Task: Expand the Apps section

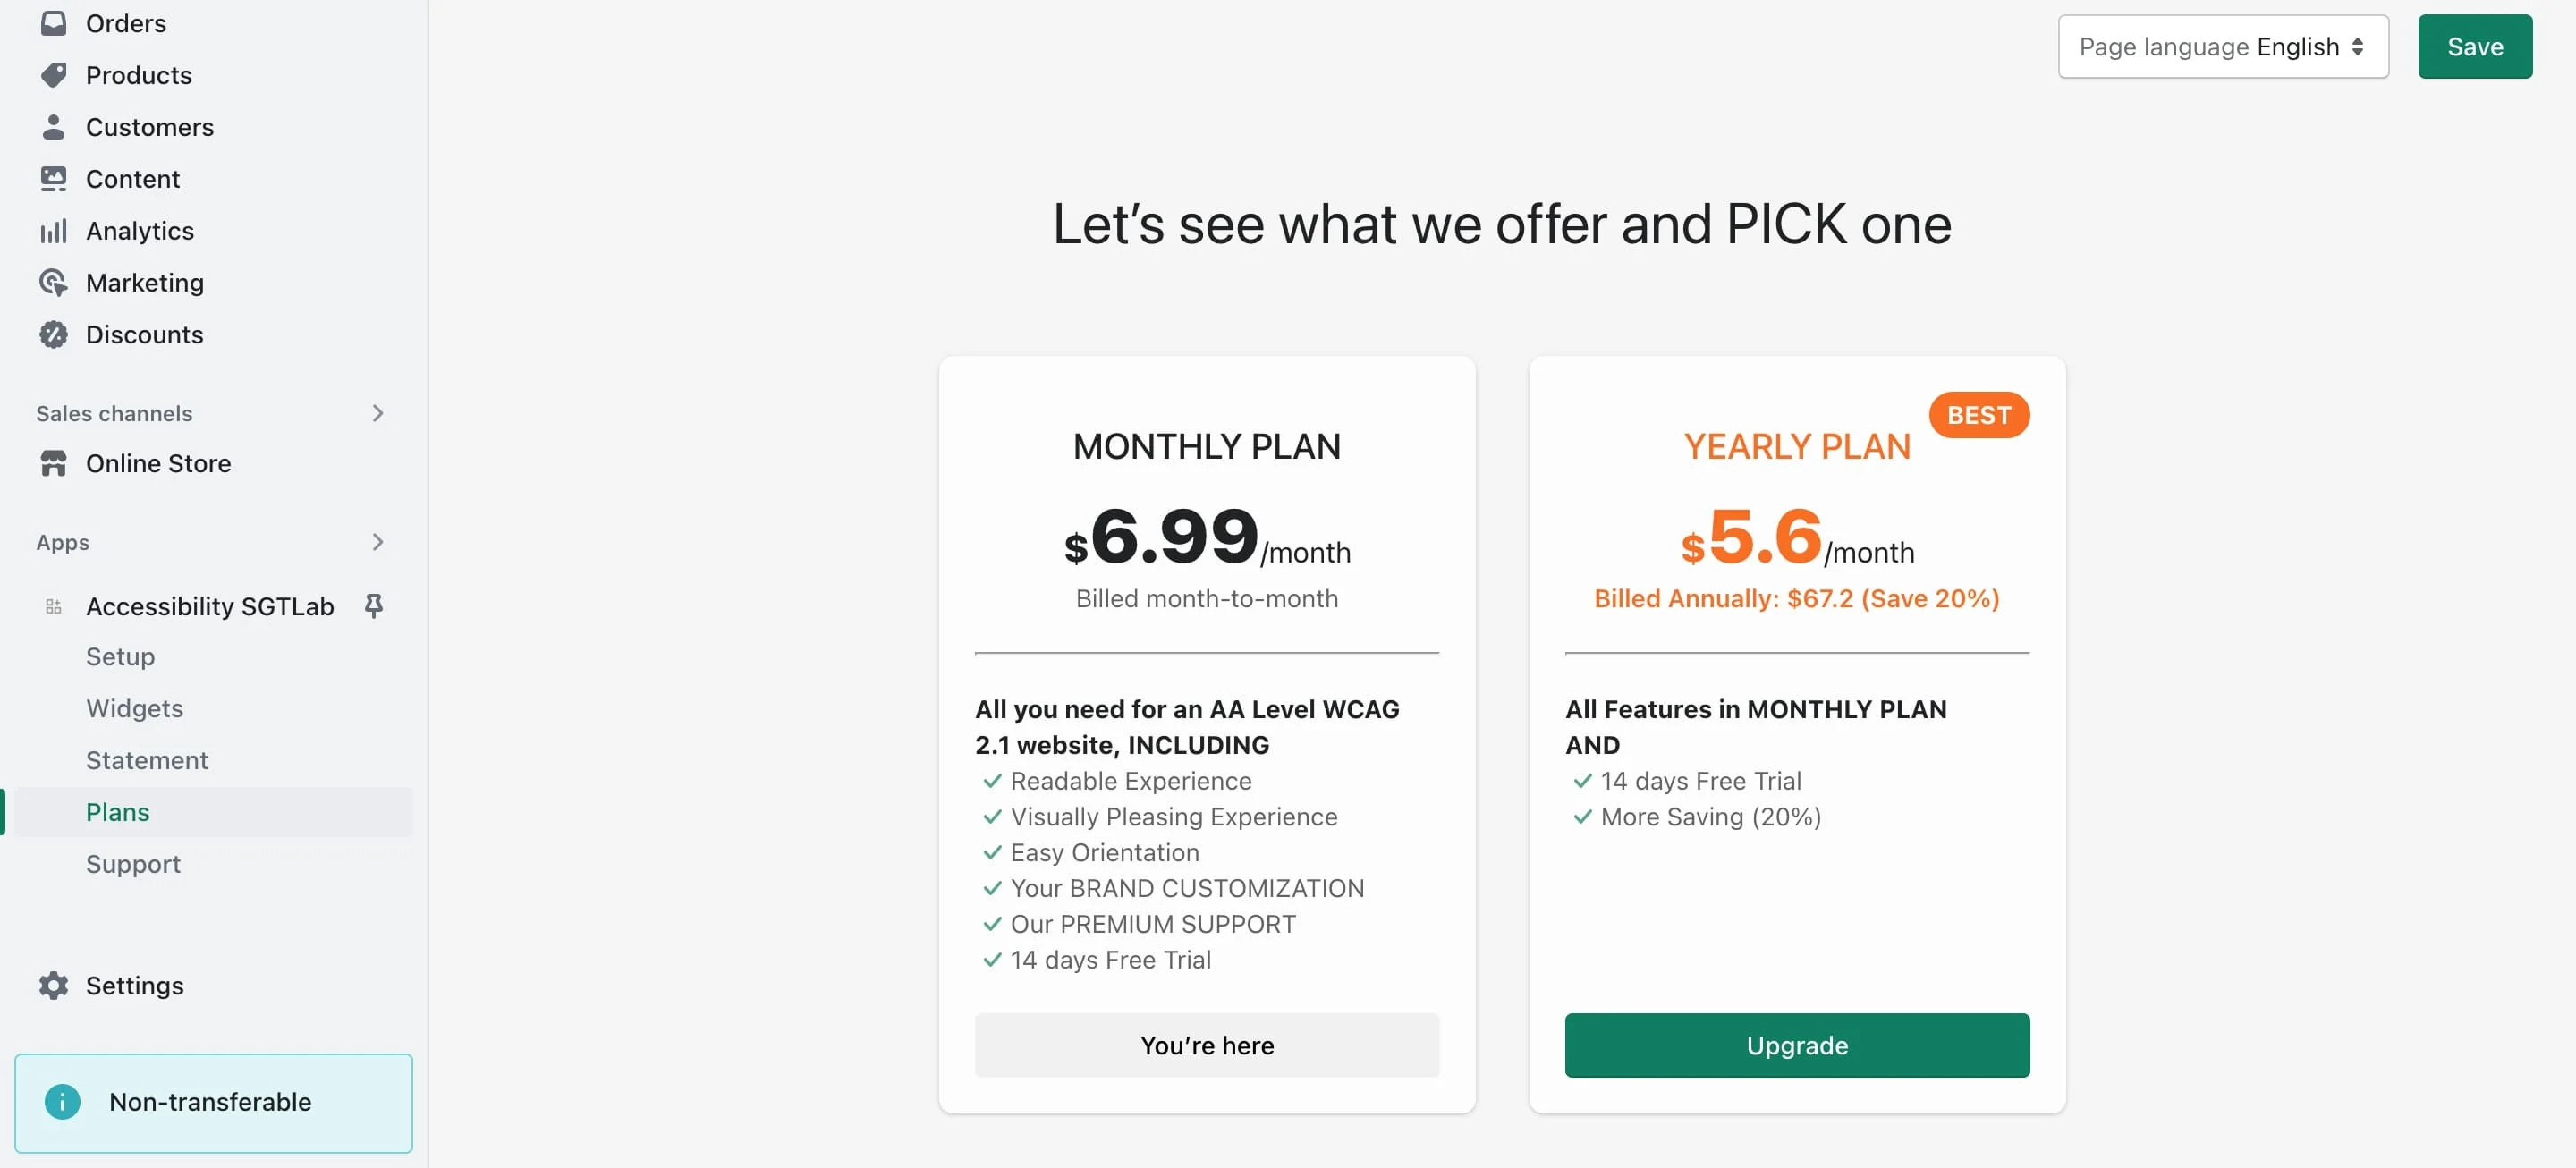Action: (377, 542)
